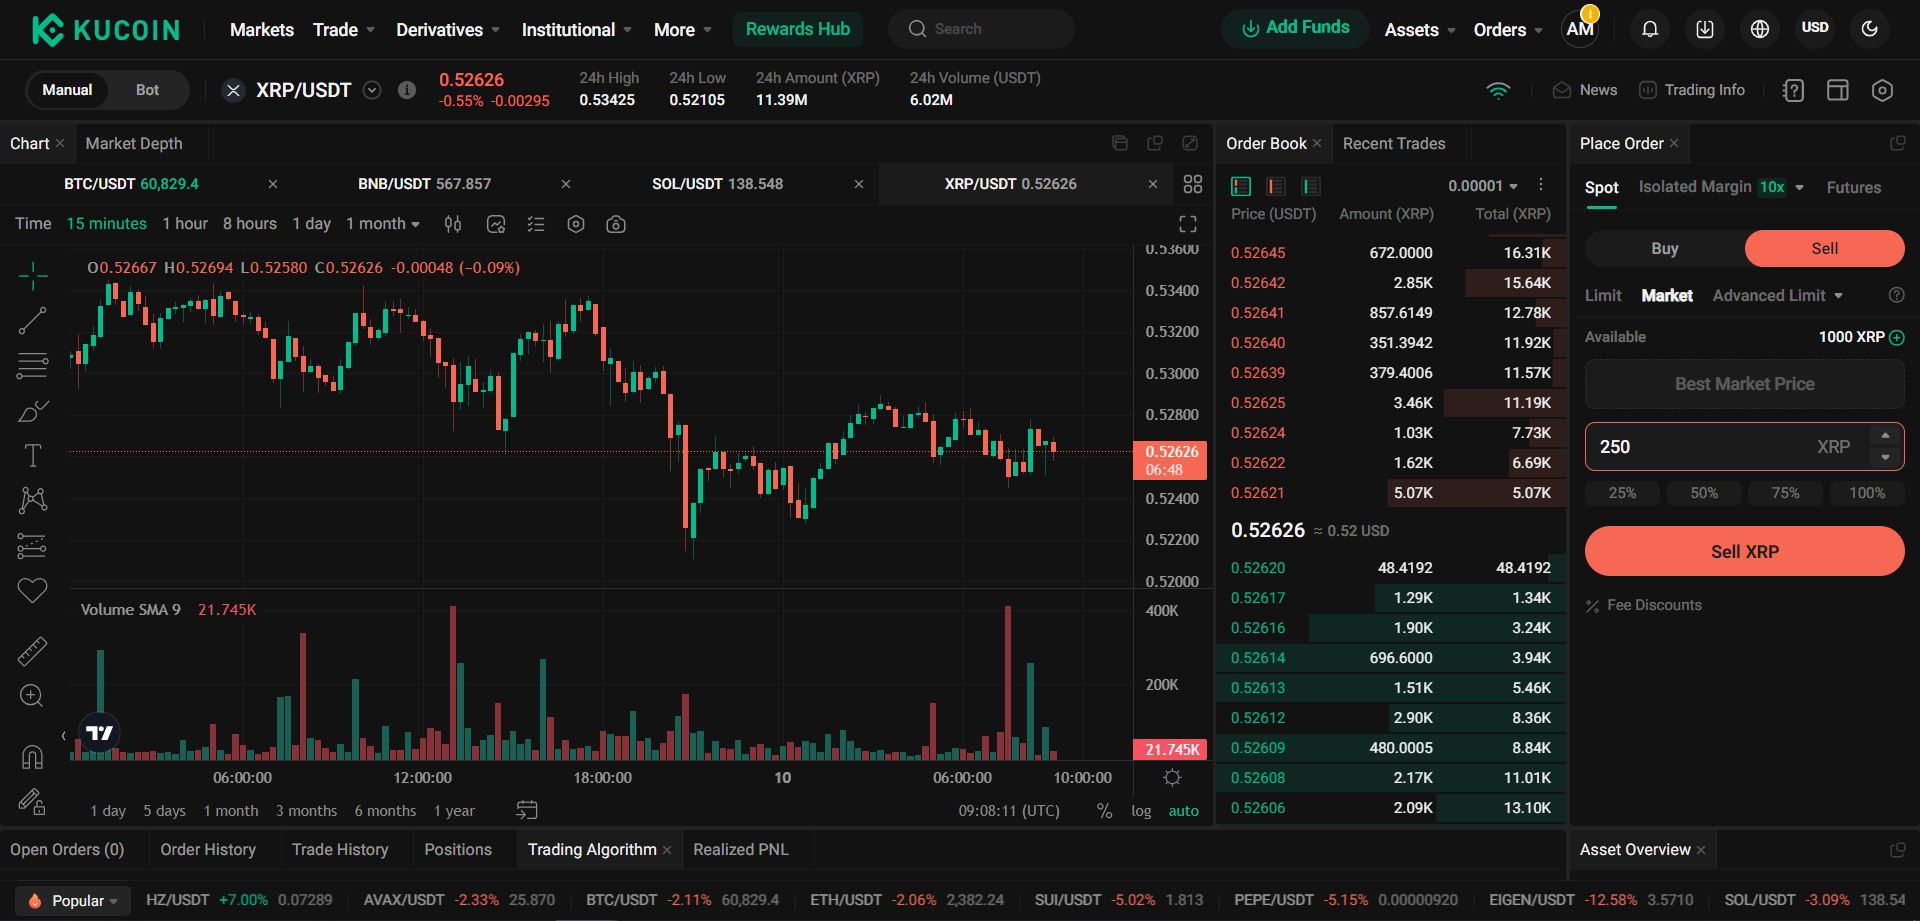Select the Sell side toggle

(1825, 248)
